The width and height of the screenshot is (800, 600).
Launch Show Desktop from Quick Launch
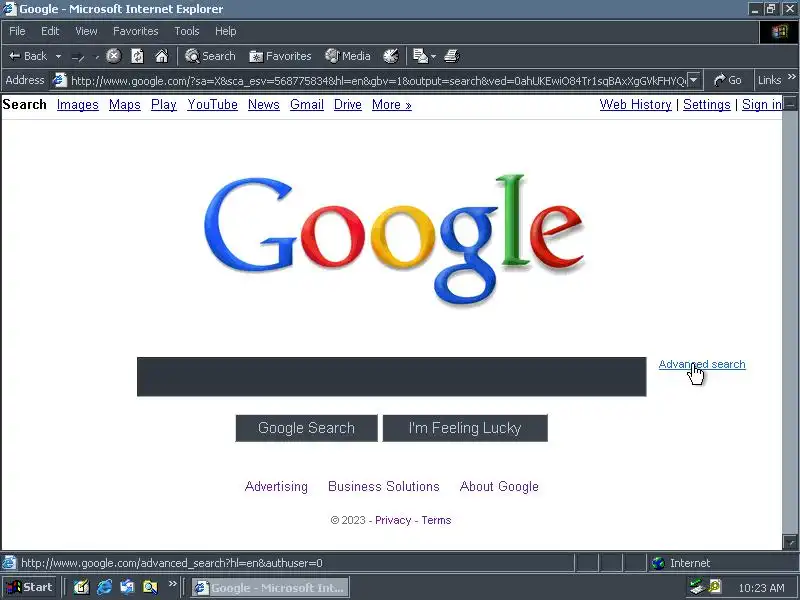(81, 587)
